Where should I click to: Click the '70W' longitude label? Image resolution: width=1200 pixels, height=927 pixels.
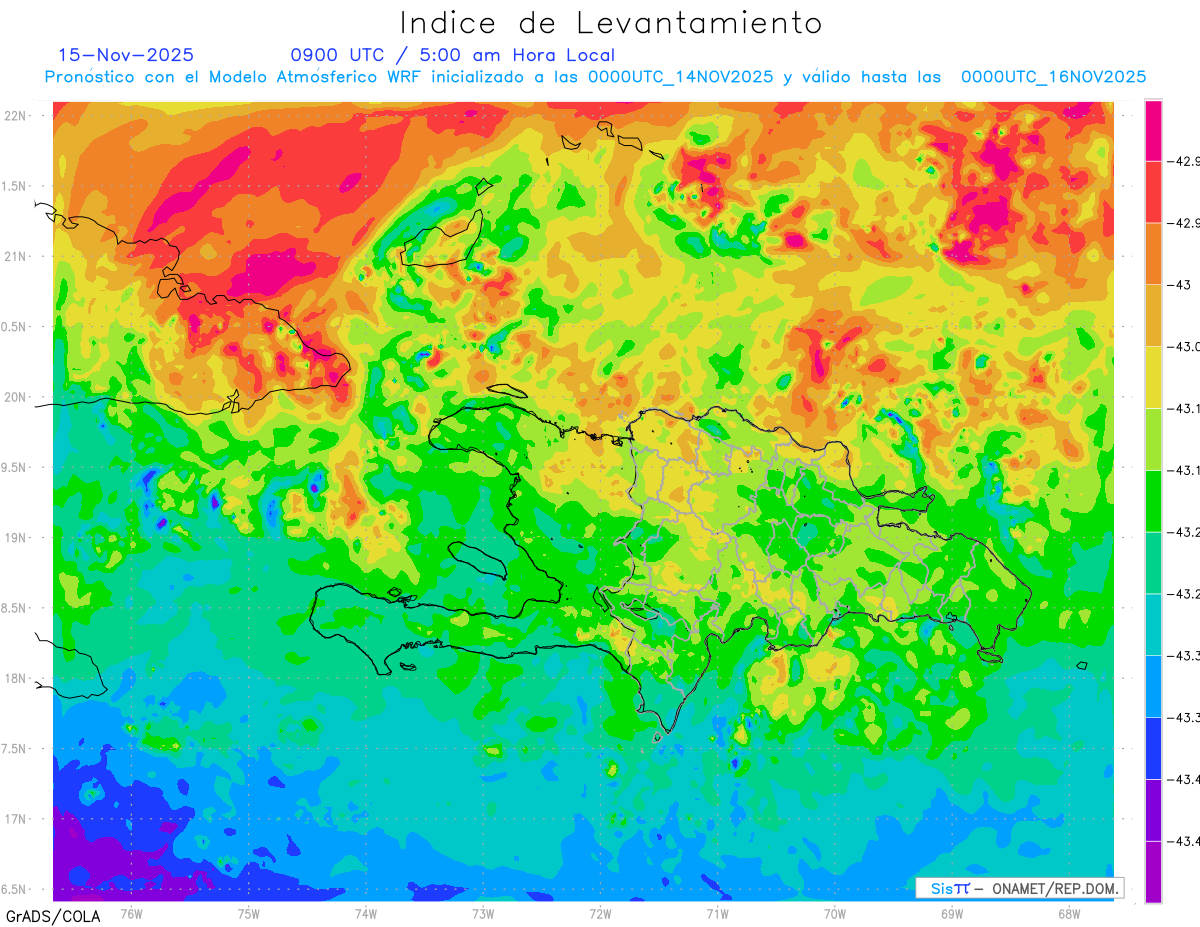coord(834,913)
